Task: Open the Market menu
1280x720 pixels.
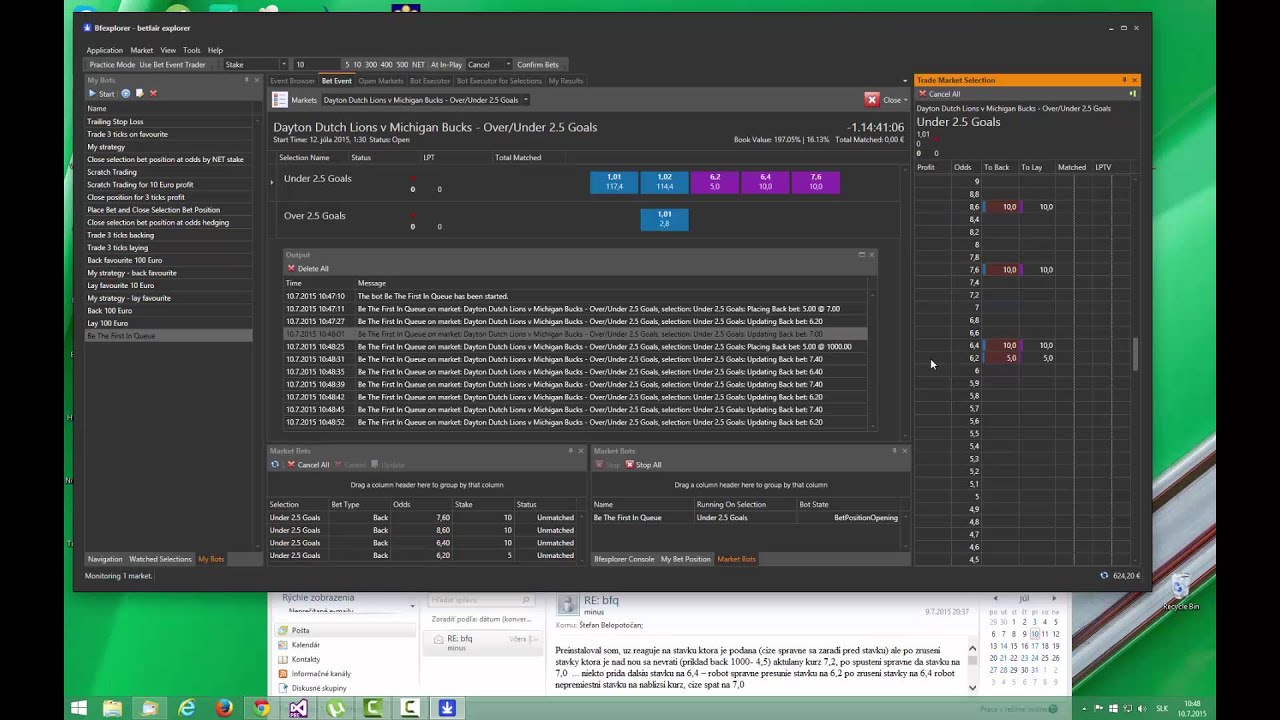Action: click(x=142, y=50)
